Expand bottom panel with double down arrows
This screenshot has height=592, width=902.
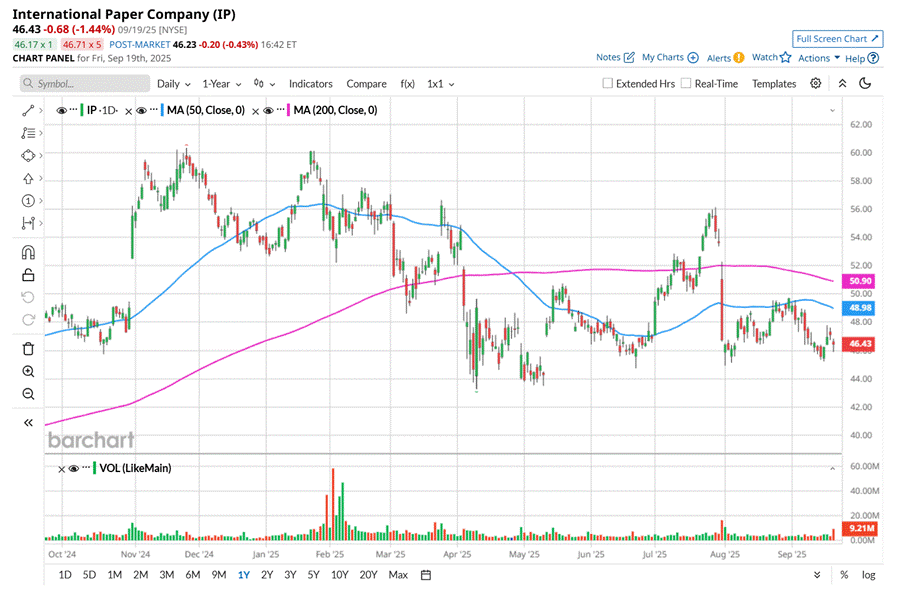click(x=817, y=575)
